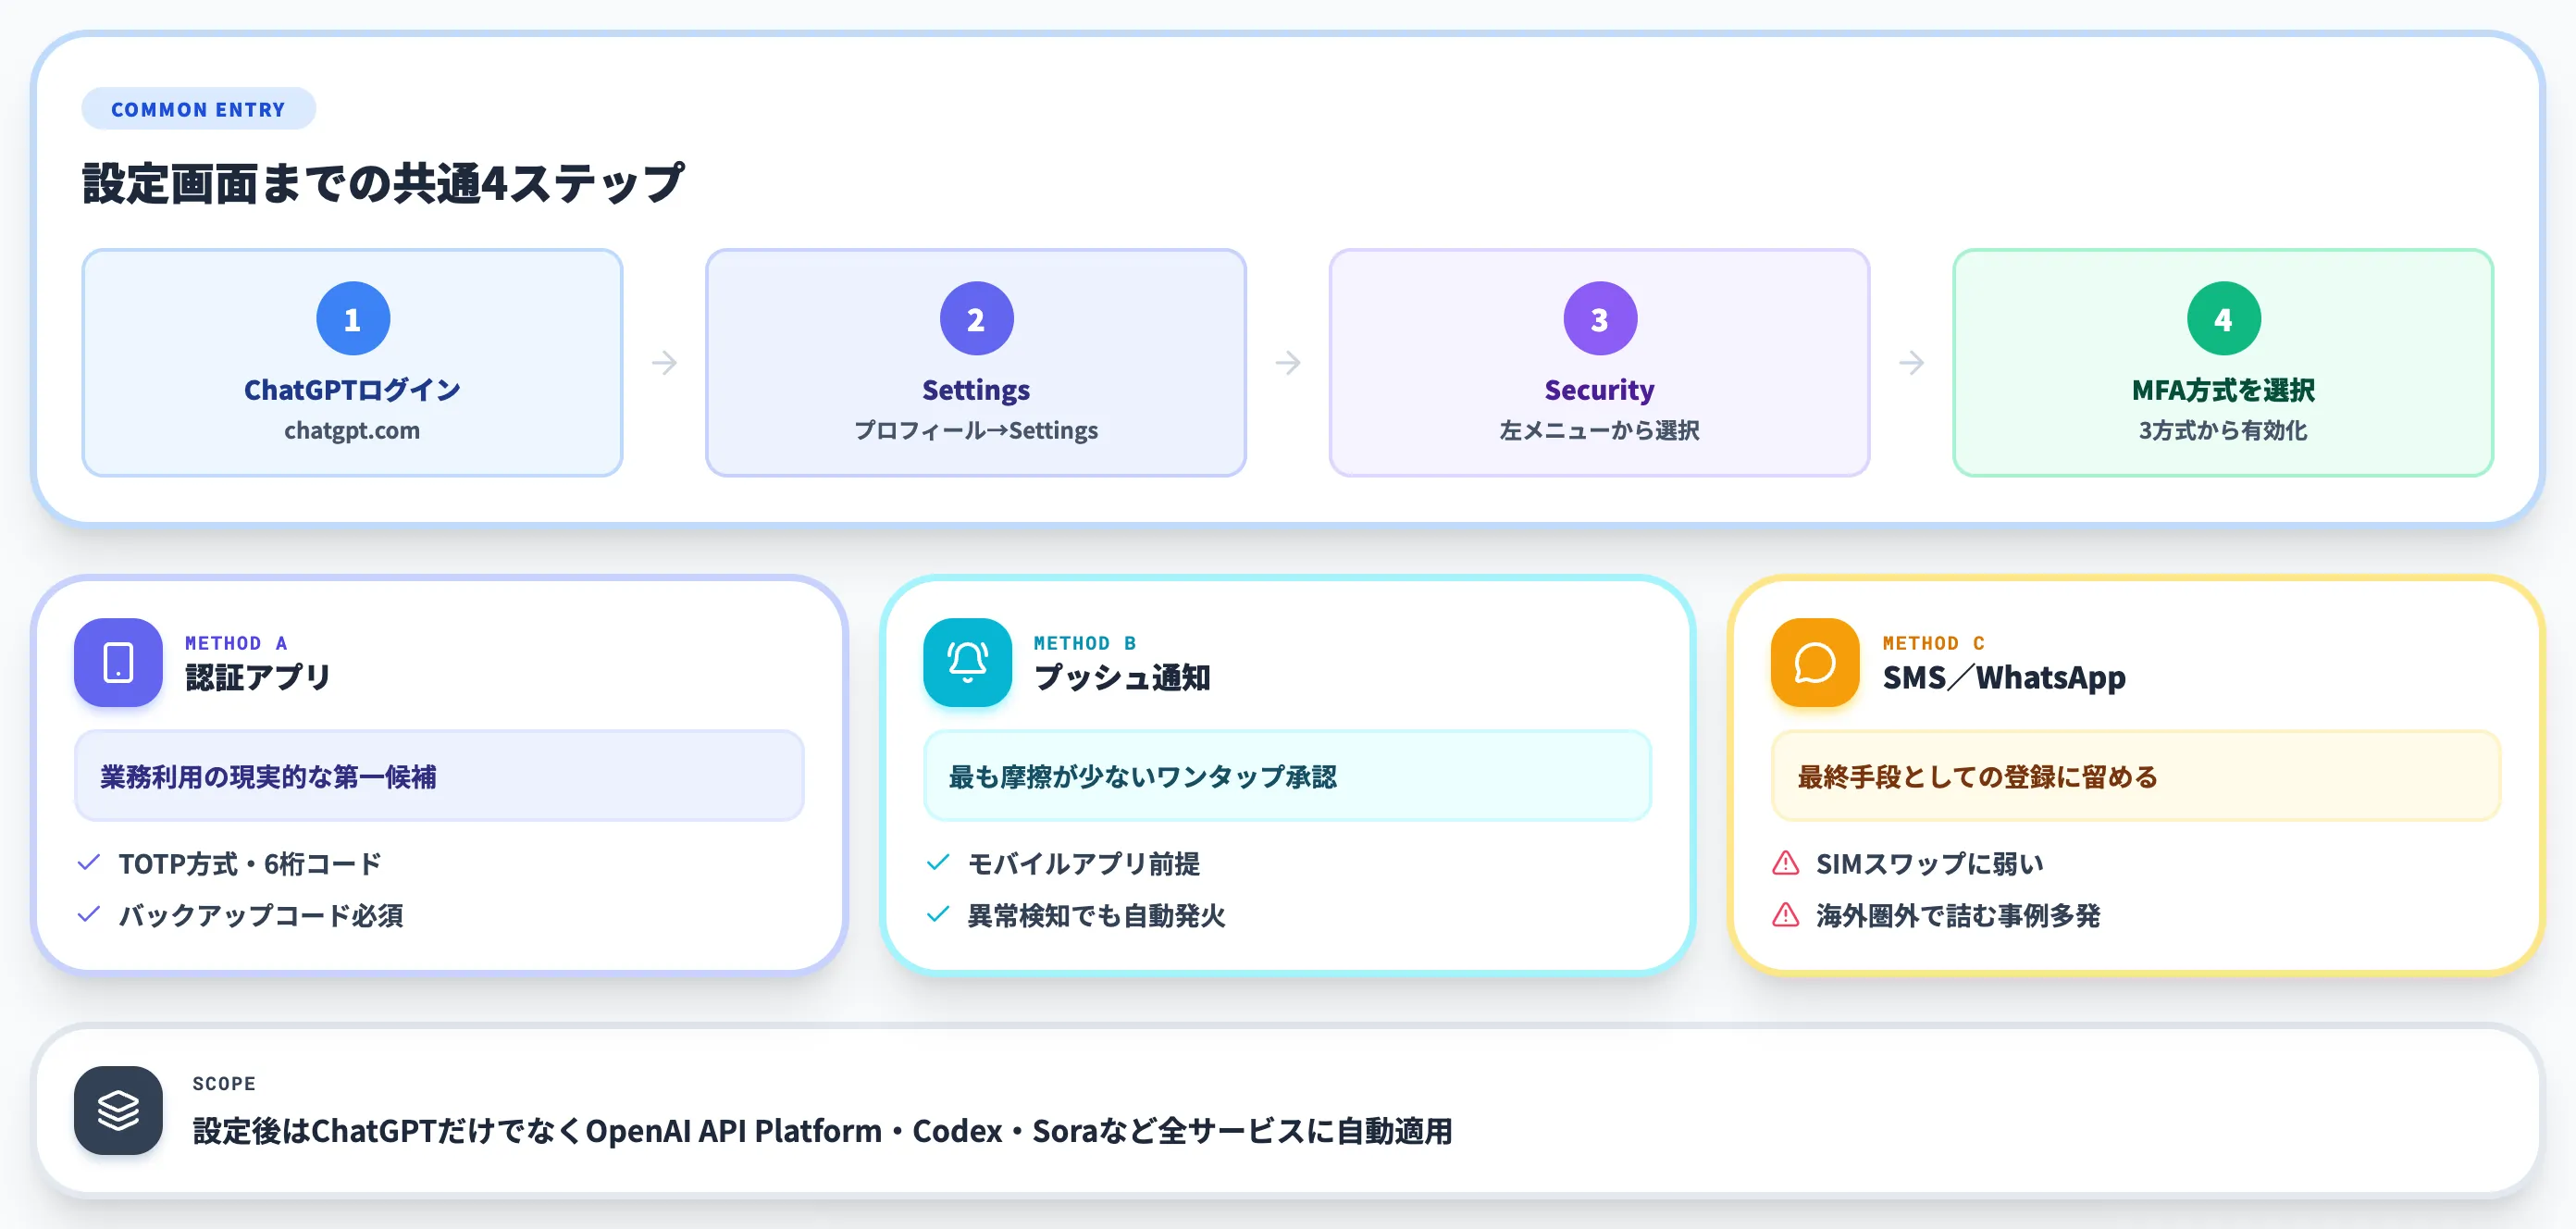
Task: Click the TOTP方式・6桁コード text
Action: pos(250,863)
